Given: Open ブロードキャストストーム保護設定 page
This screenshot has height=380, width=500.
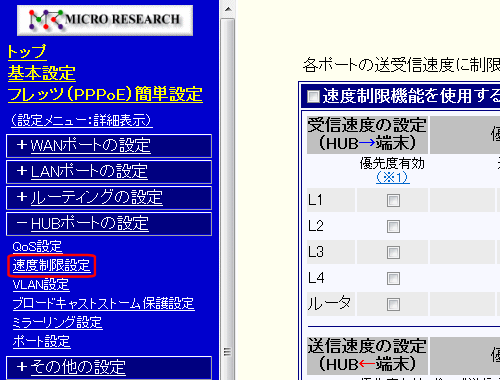Looking at the screenshot, I should [103, 304].
